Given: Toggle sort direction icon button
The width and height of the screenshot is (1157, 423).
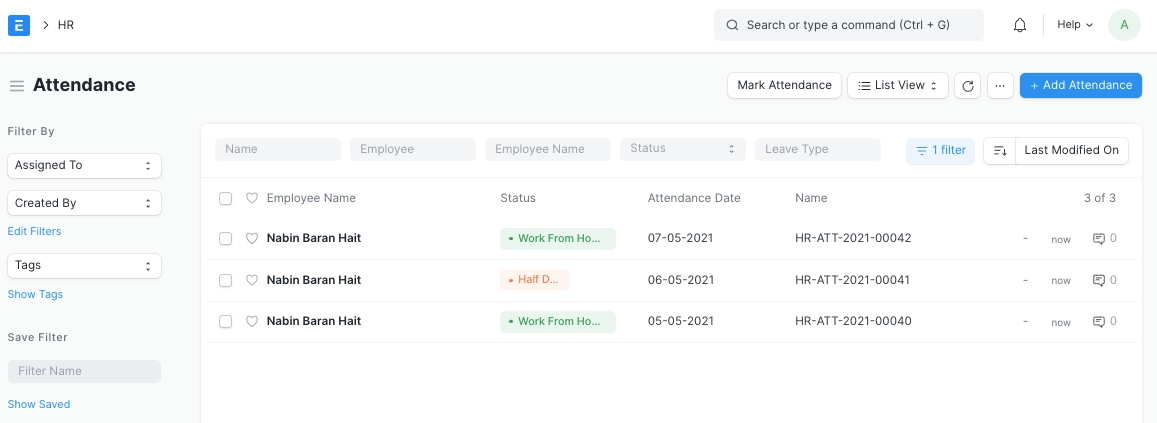Looking at the screenshot, I should pyautogui.click(x=1000, y=150).
